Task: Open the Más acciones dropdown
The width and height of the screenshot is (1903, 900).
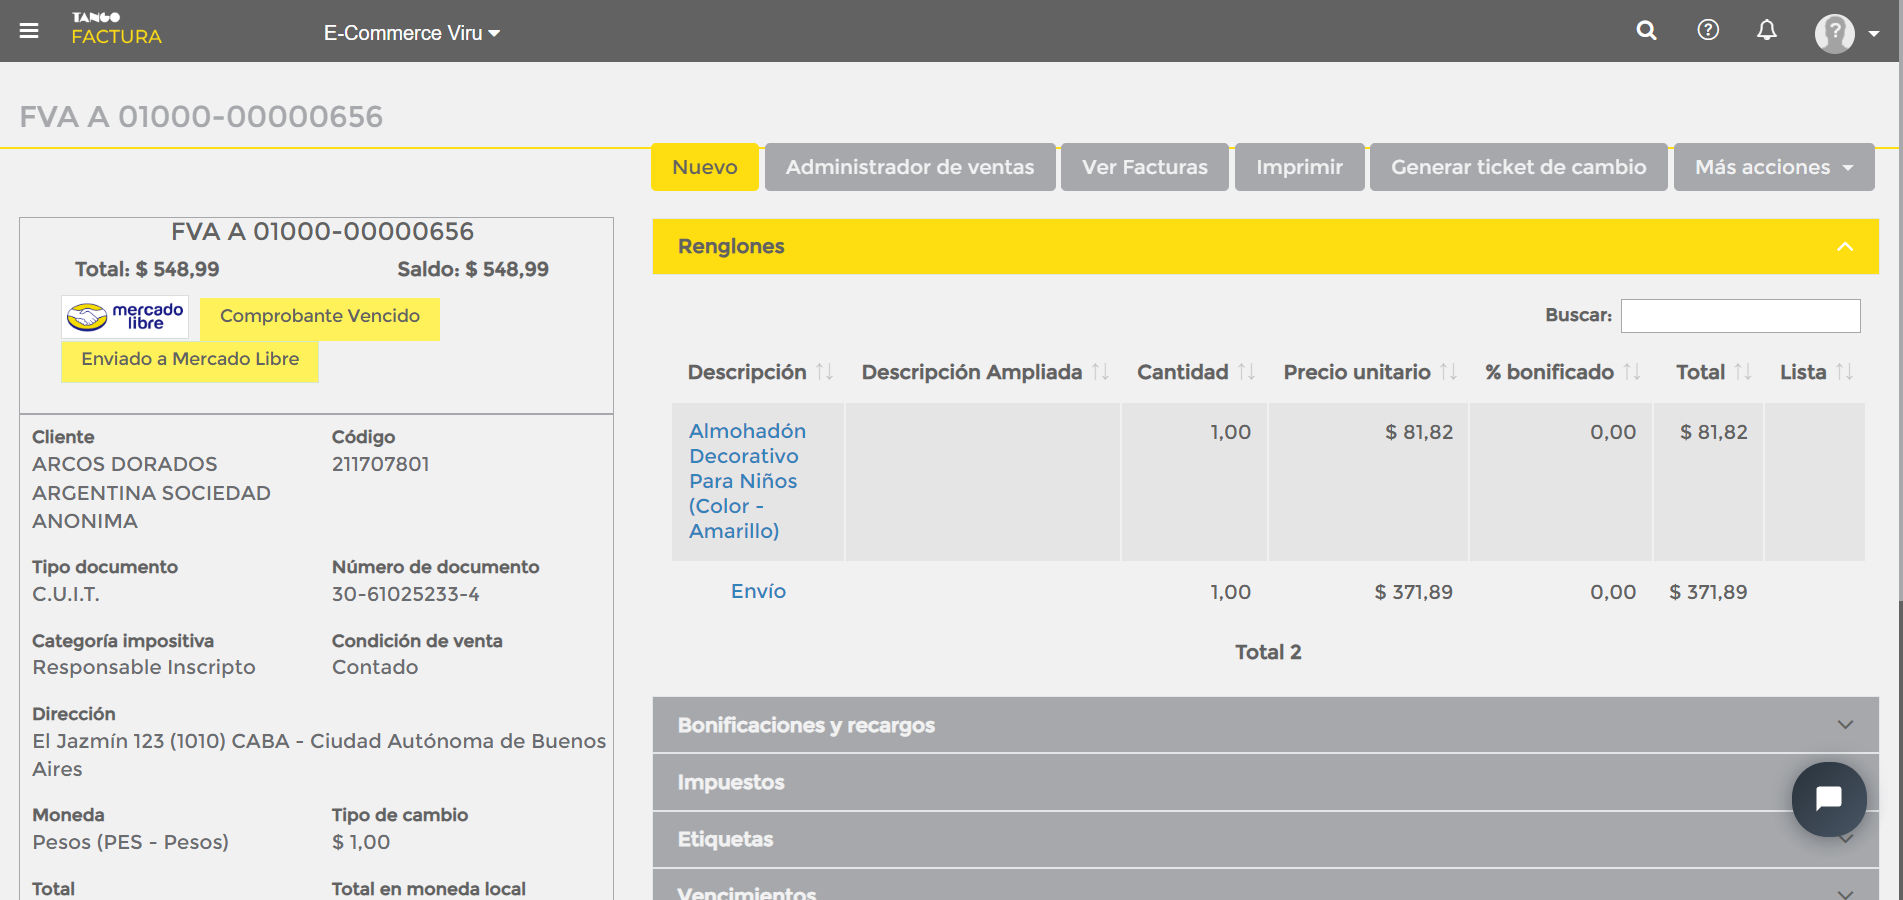Action: click(1774, 167)
